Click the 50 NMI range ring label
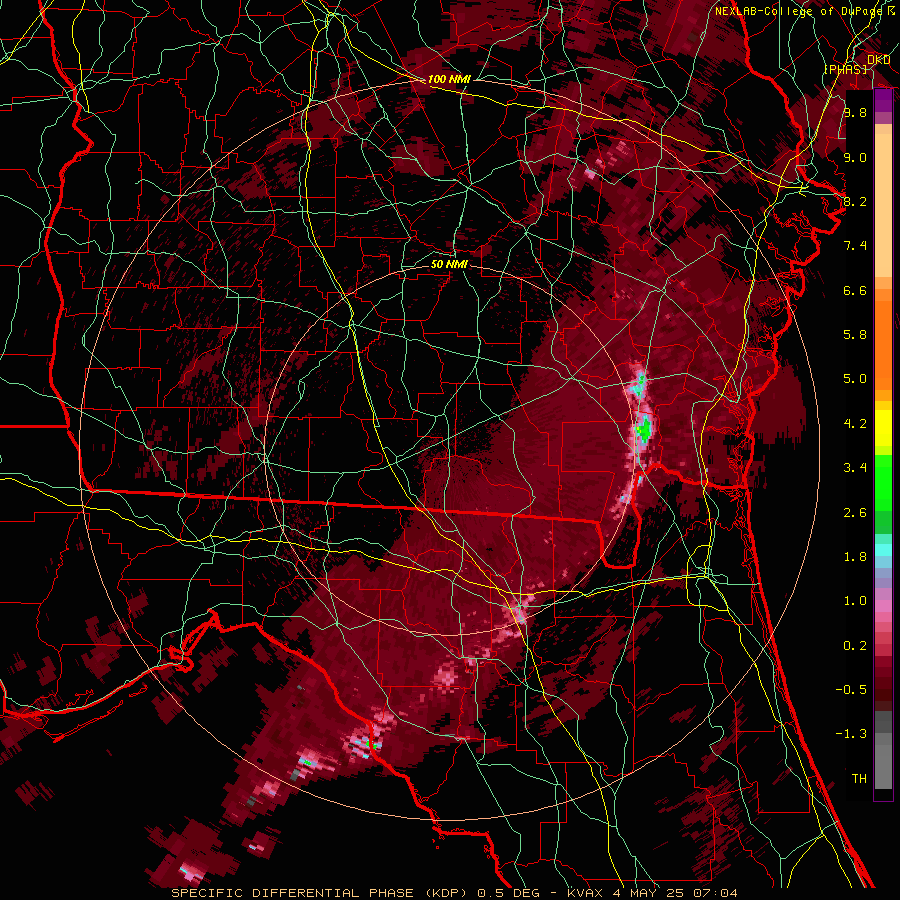 click(449, 264)
